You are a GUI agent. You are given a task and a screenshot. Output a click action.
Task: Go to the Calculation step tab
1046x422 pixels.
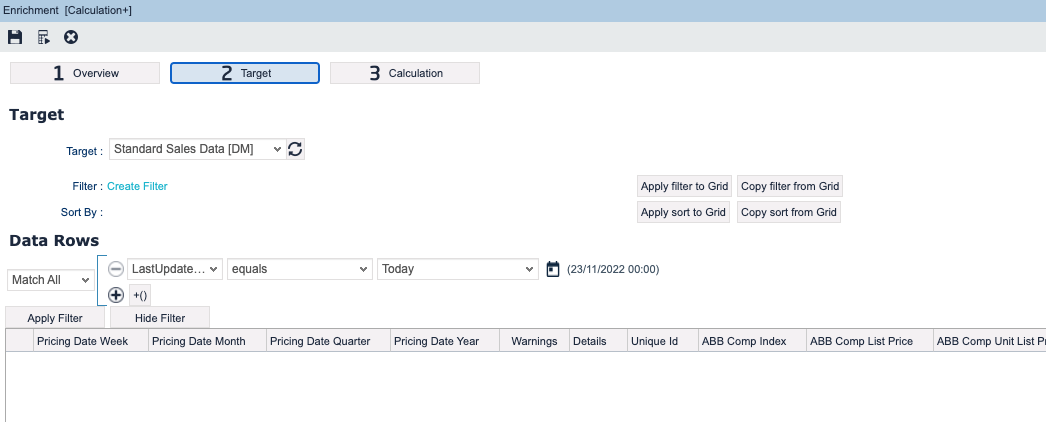pos(405,73)
